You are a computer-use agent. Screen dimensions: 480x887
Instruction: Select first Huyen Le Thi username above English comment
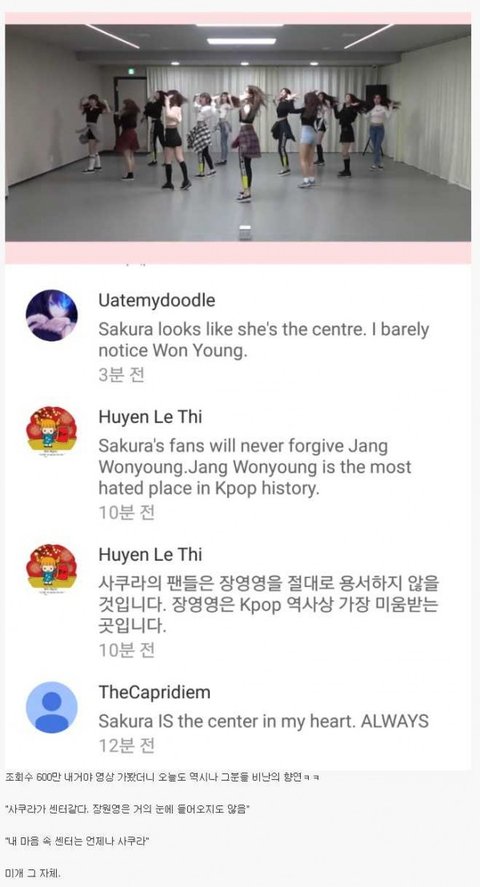150,417
